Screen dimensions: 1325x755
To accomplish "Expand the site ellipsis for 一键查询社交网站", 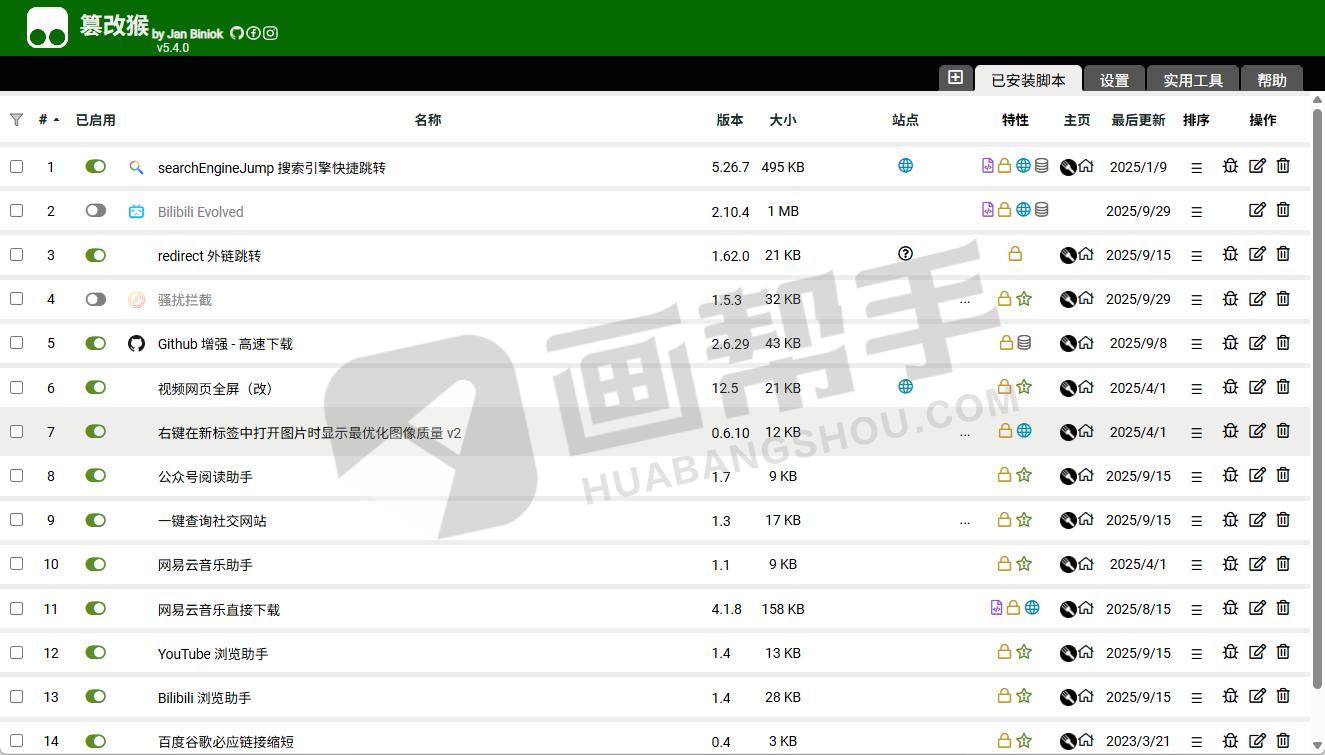I will [x=964, y=520].
